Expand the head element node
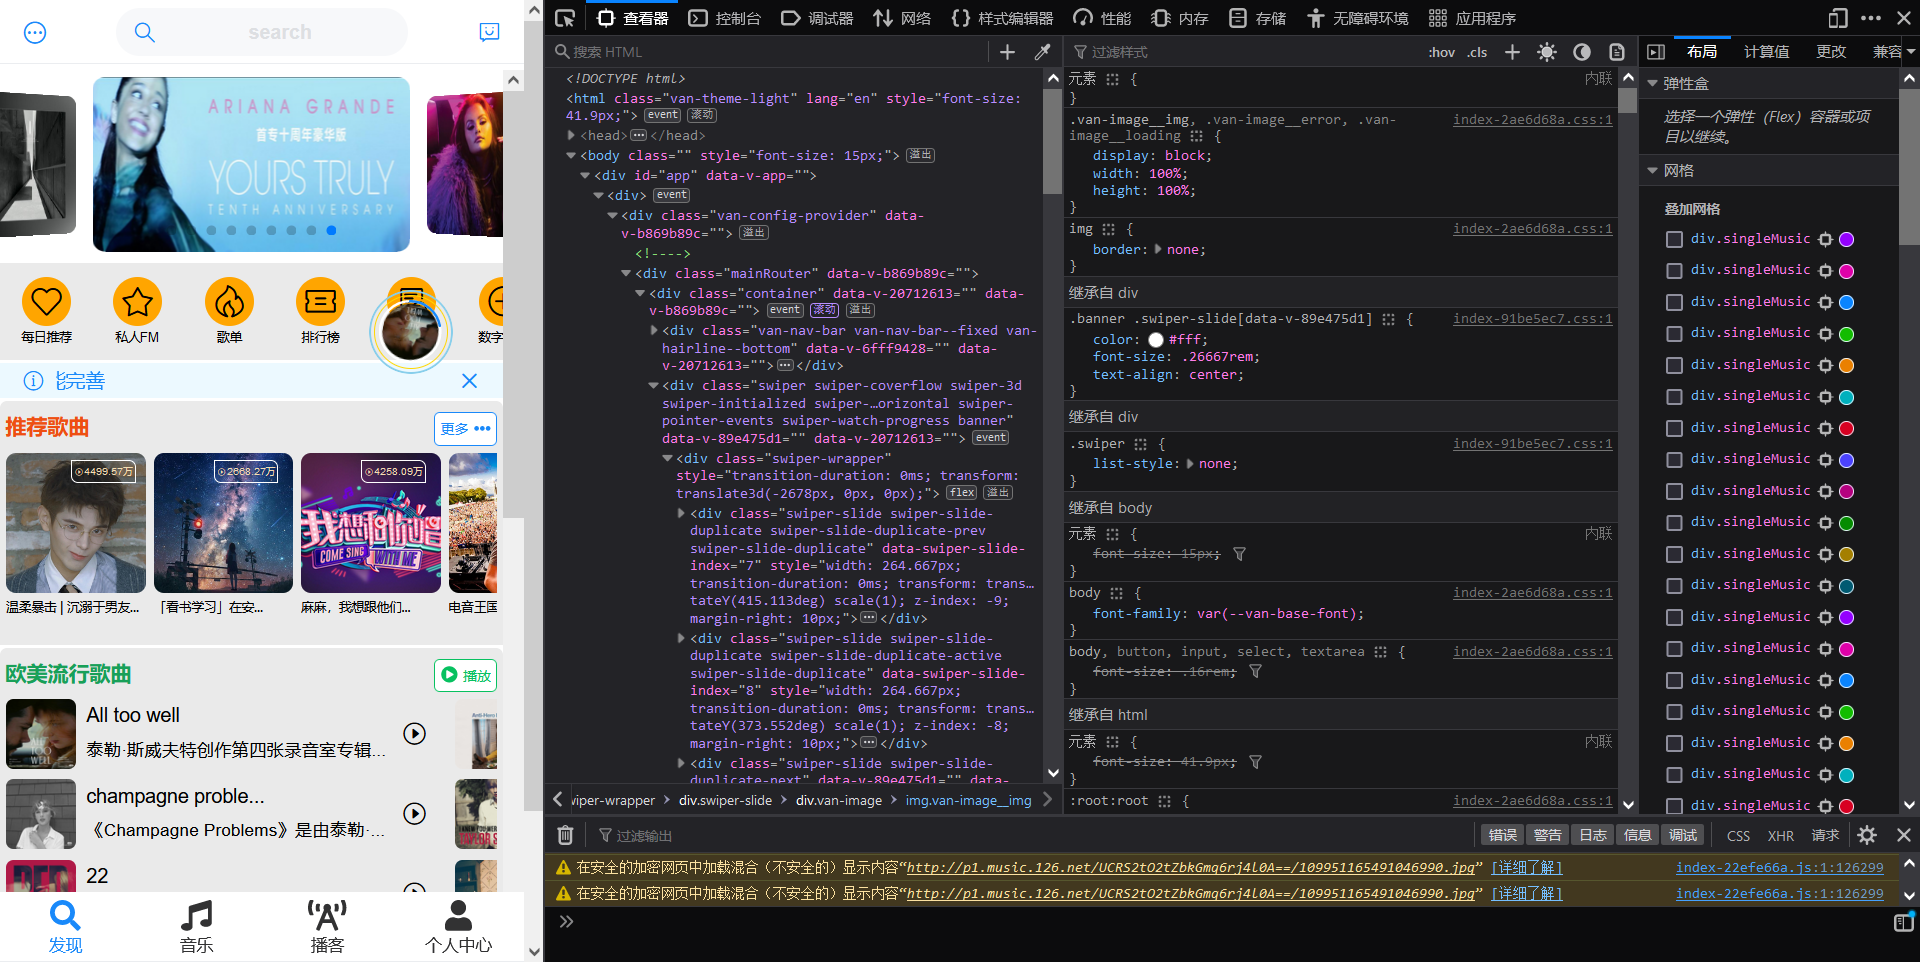Image resolution: width=1920 pixels, height=962 pixels. point(571,135)
